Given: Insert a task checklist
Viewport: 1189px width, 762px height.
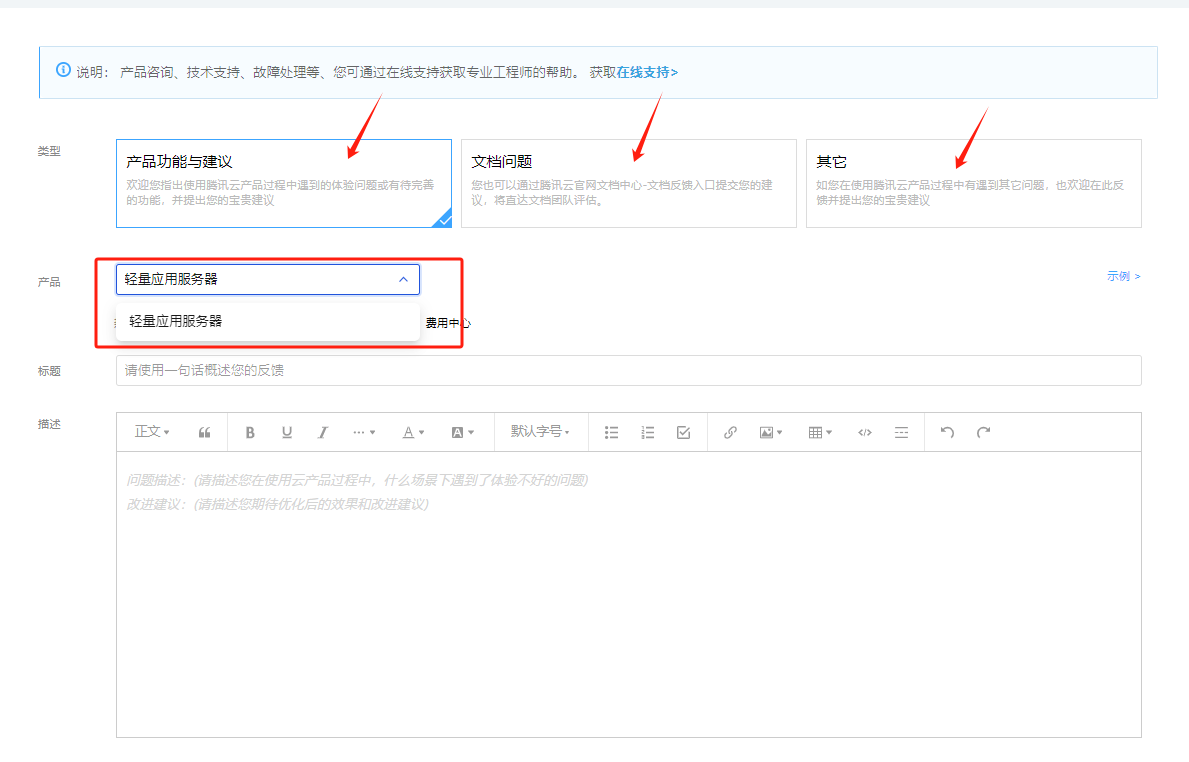Looking at the screenshot, I should click(683, 432).
